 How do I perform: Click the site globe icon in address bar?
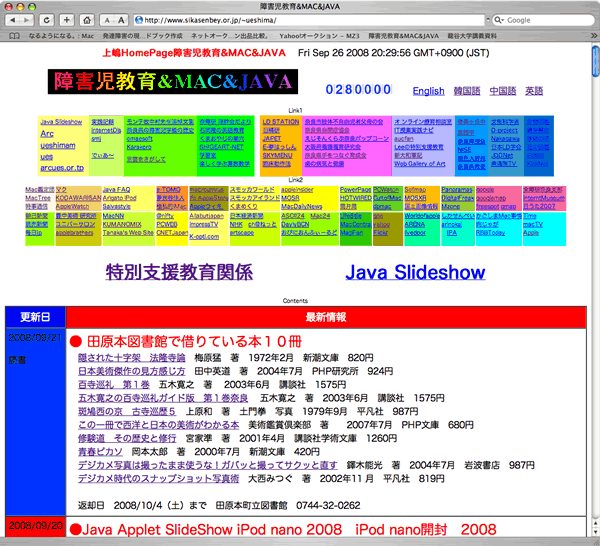(x=139, y=20)
